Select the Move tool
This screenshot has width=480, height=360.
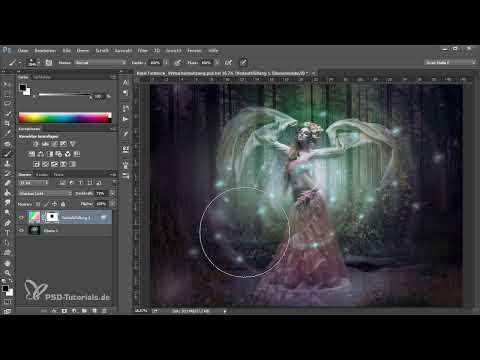click(7, 84)
